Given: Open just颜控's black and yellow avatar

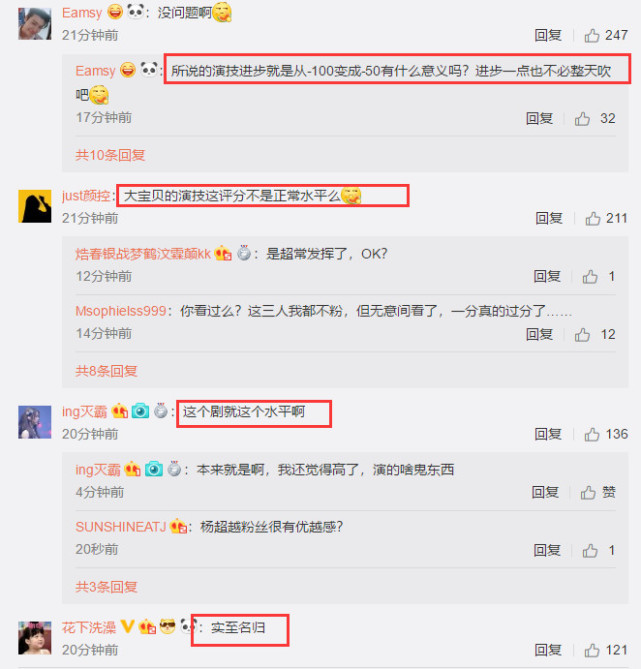Looking at the screenshot, I should [35, 207].
